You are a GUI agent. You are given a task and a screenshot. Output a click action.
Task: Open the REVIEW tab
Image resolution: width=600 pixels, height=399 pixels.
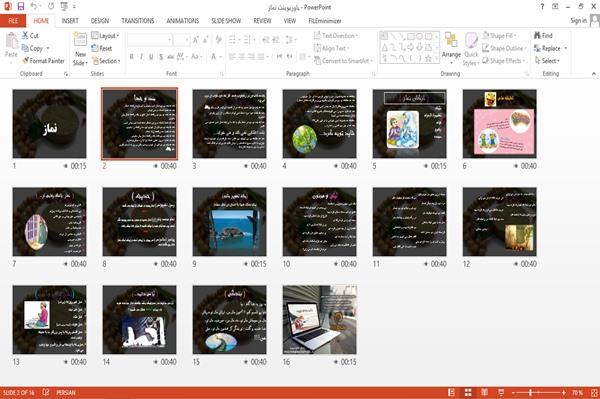point(262,21)
